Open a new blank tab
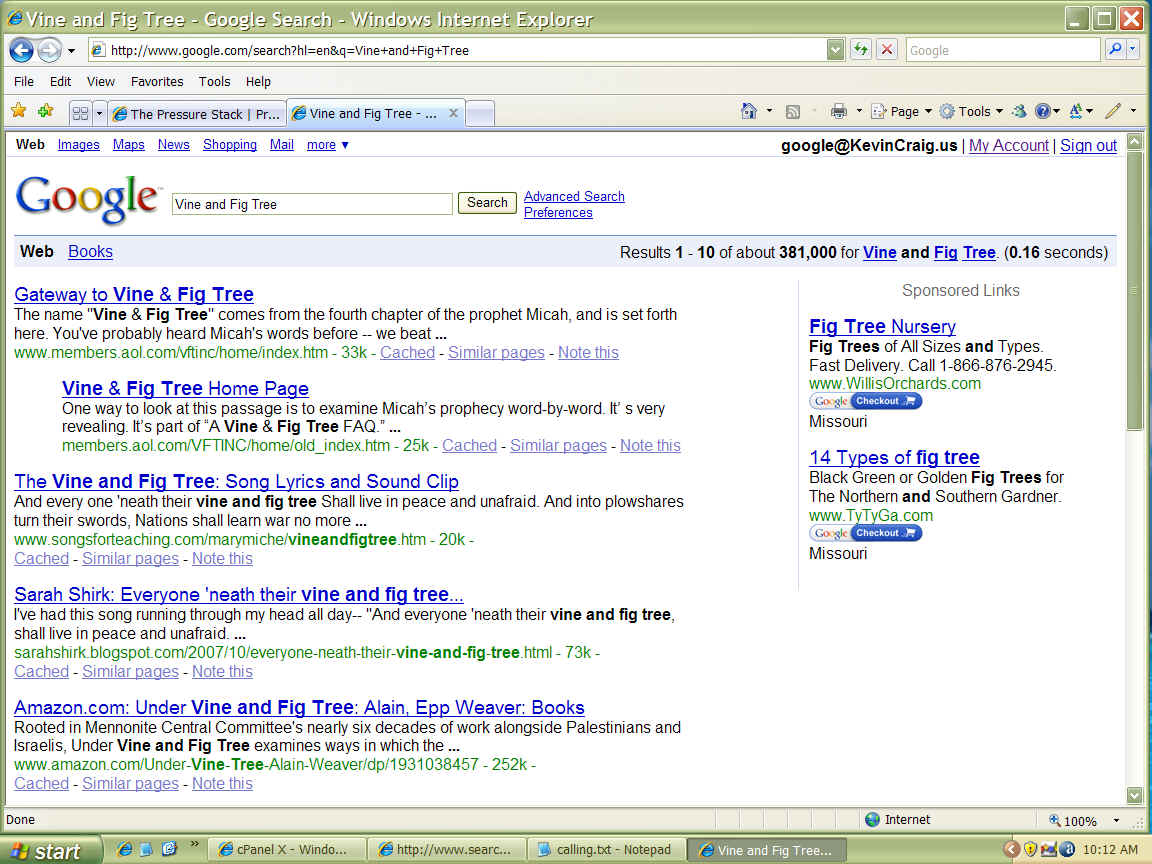The width and height of the screenshot is (1152, 864). tap(480, 113)
